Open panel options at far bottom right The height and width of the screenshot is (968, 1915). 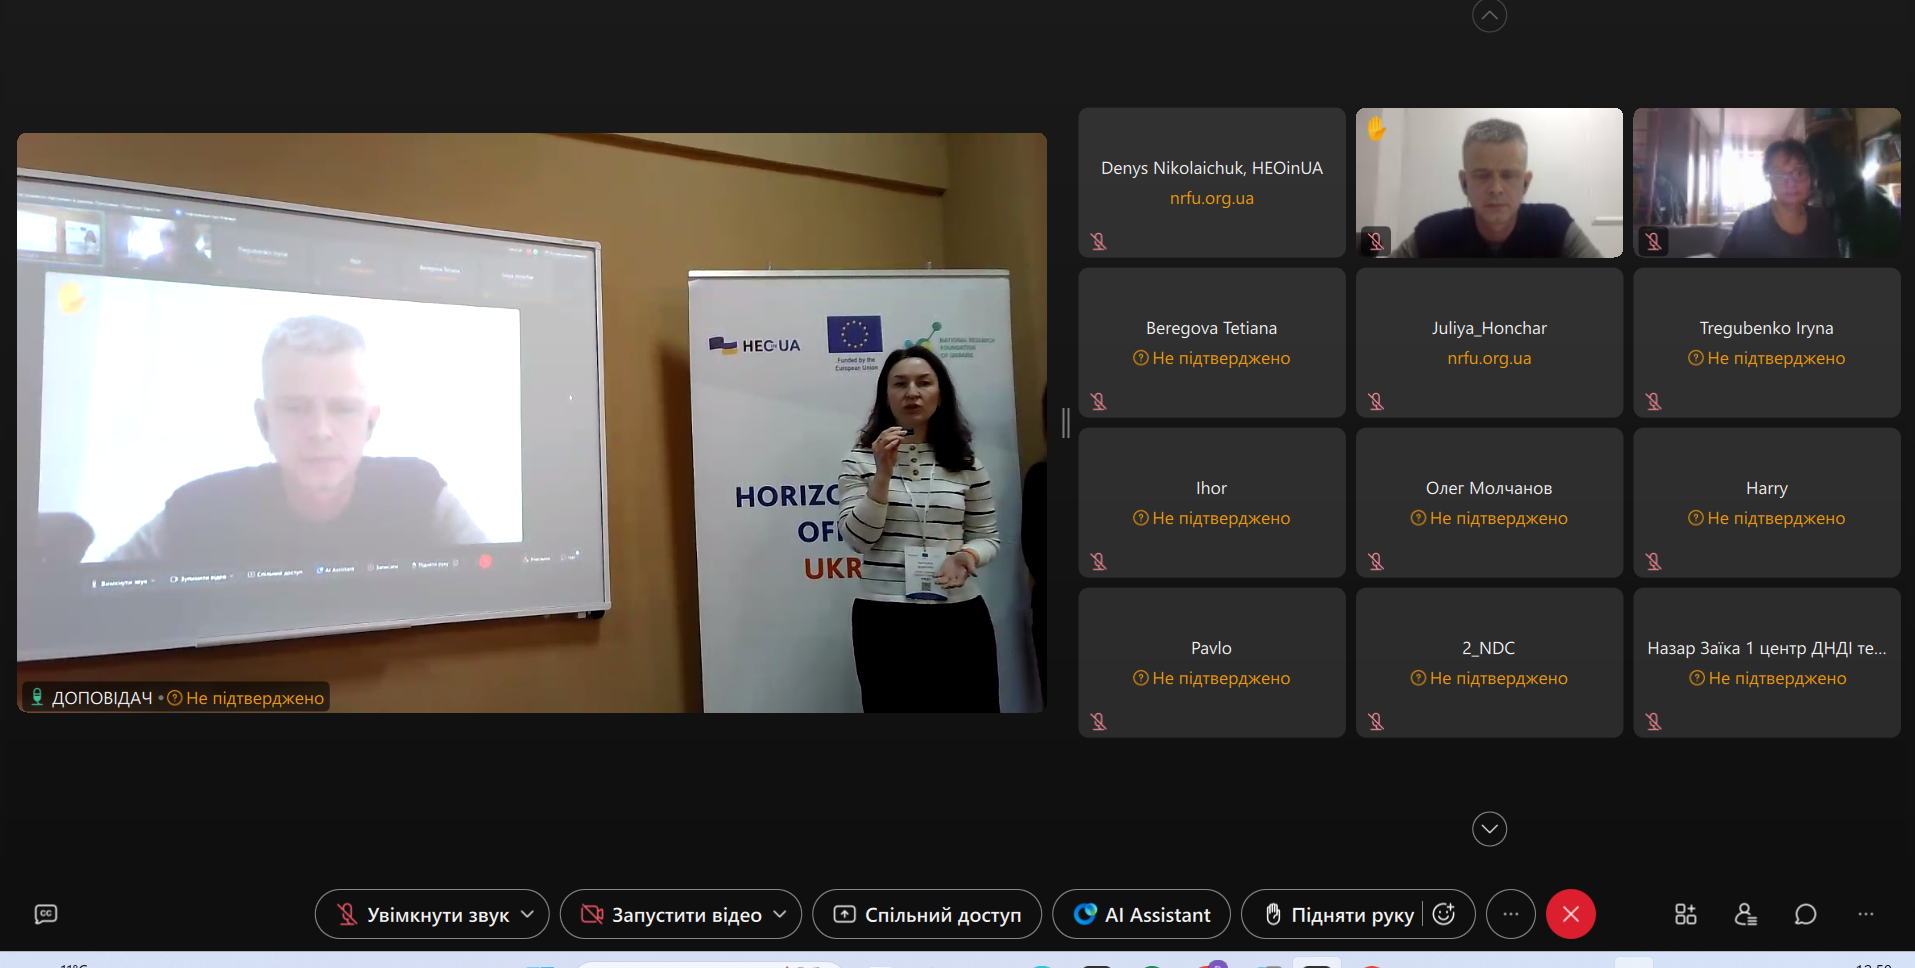1865,914
